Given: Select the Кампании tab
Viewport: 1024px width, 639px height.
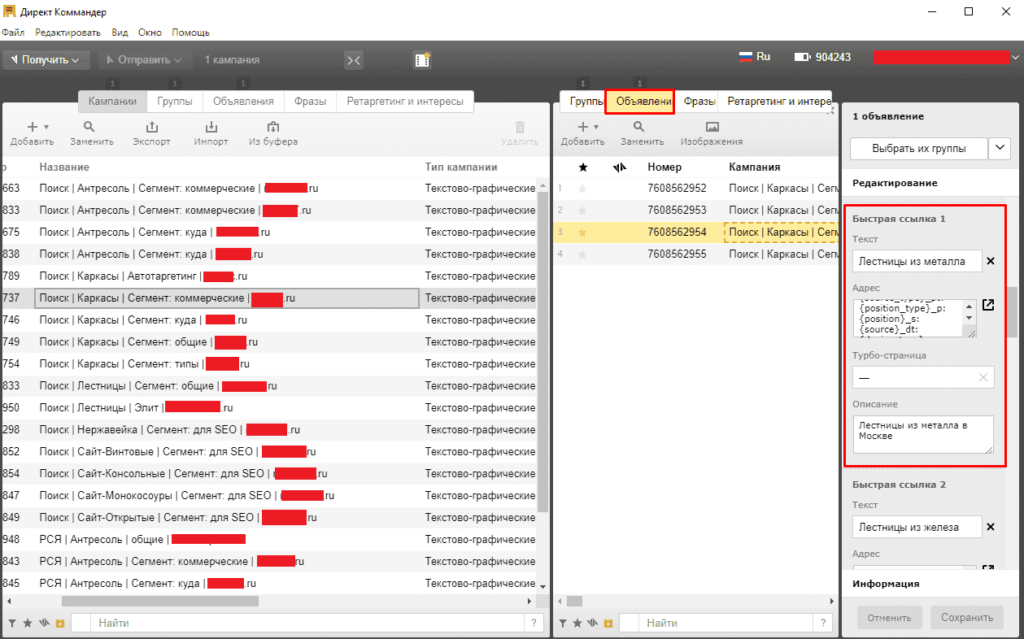Looking at the screenshot, I should coord(112,101).
